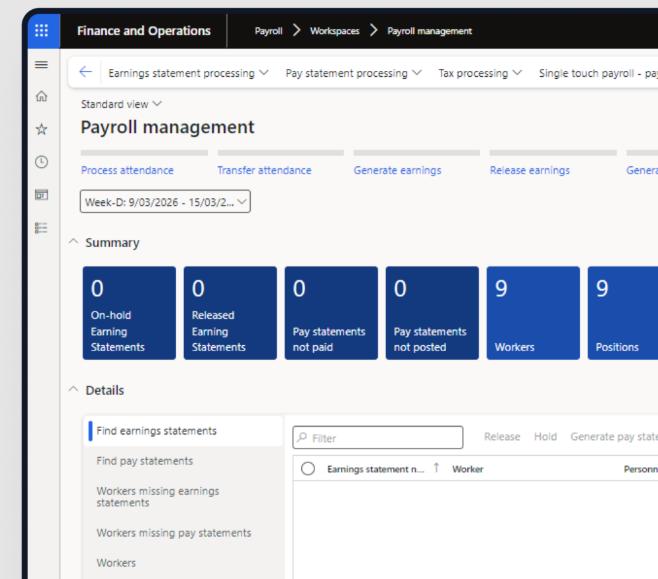Collapse the Details section
Image resolution: width=658 pixels, height=579 pixels.
(73, 390)
